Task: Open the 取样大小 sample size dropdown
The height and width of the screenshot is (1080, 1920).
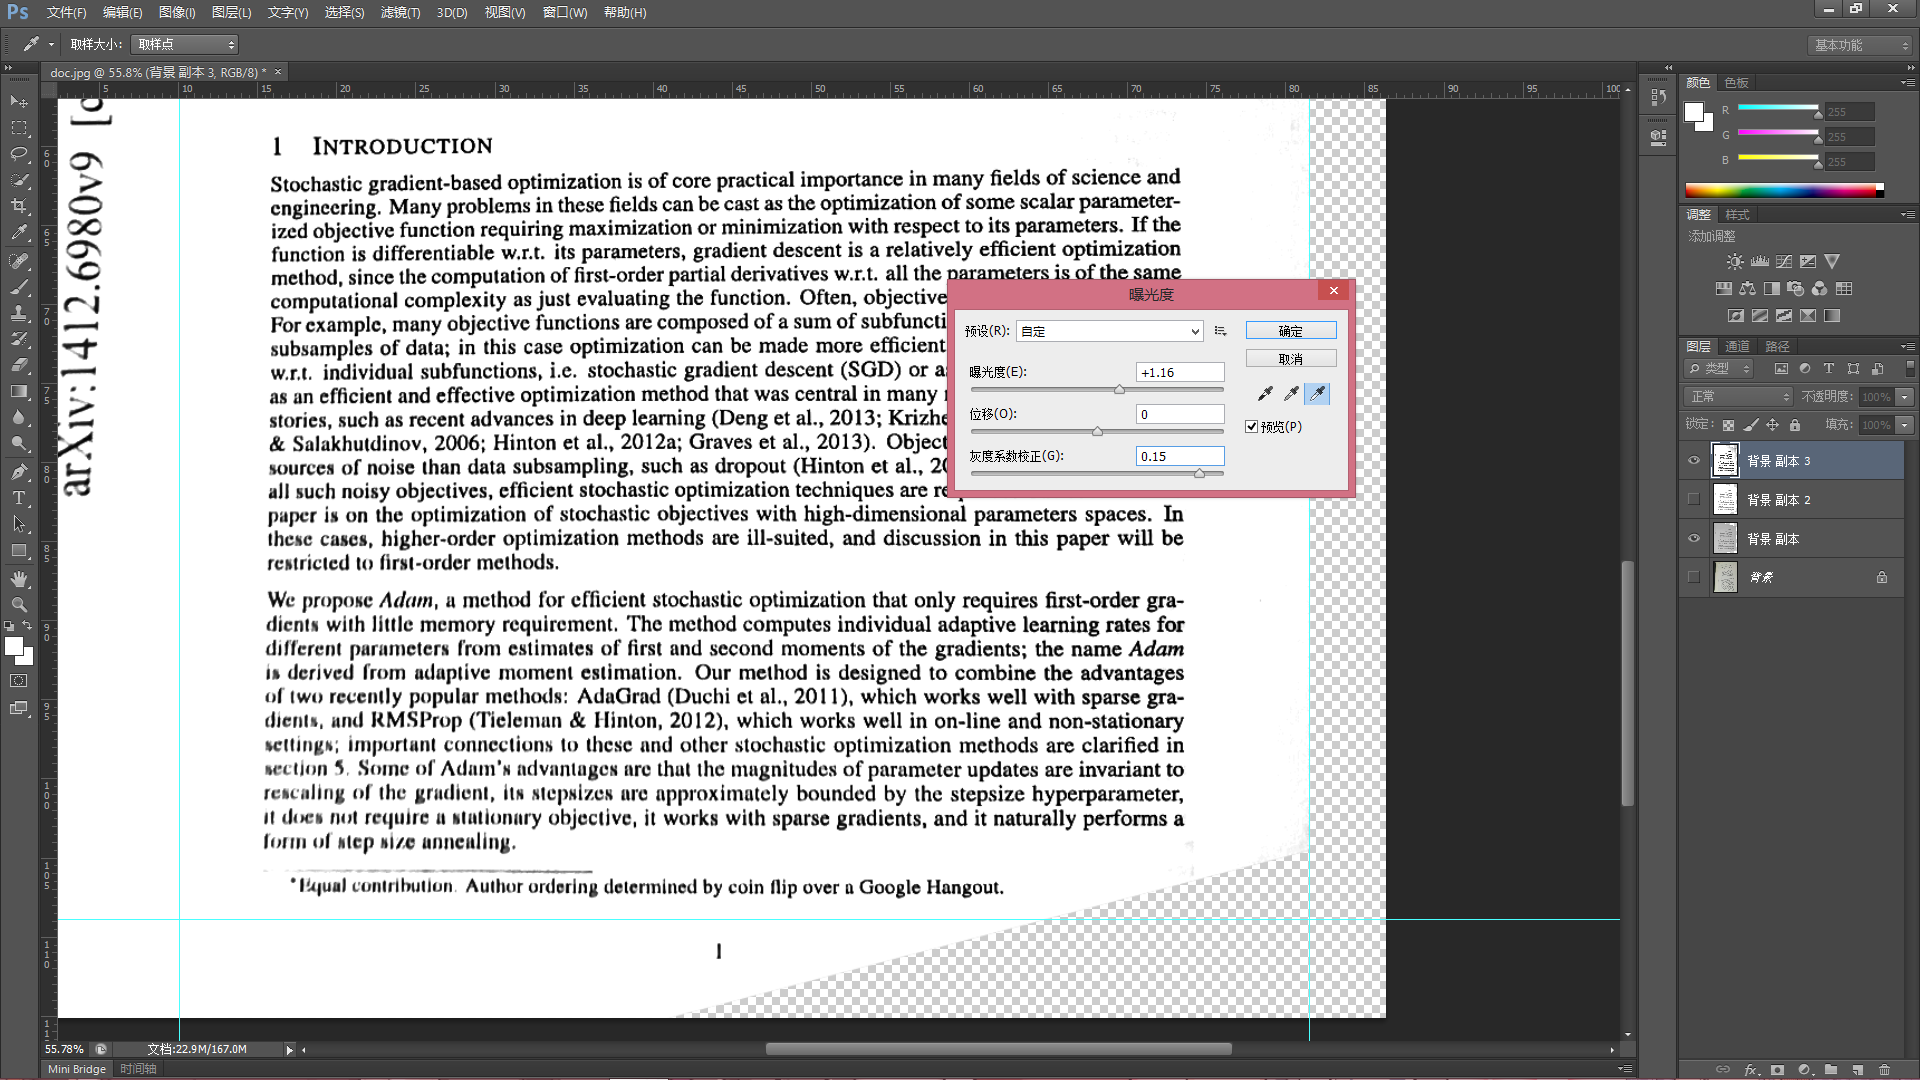Action: point(185,44)
